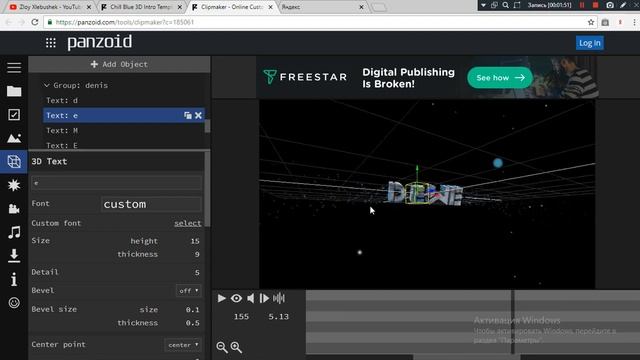Screen dimensions: 640x360
Task: Click the Bevel size value 0.1
Action: pyautogui.click(x=192, y=310)
